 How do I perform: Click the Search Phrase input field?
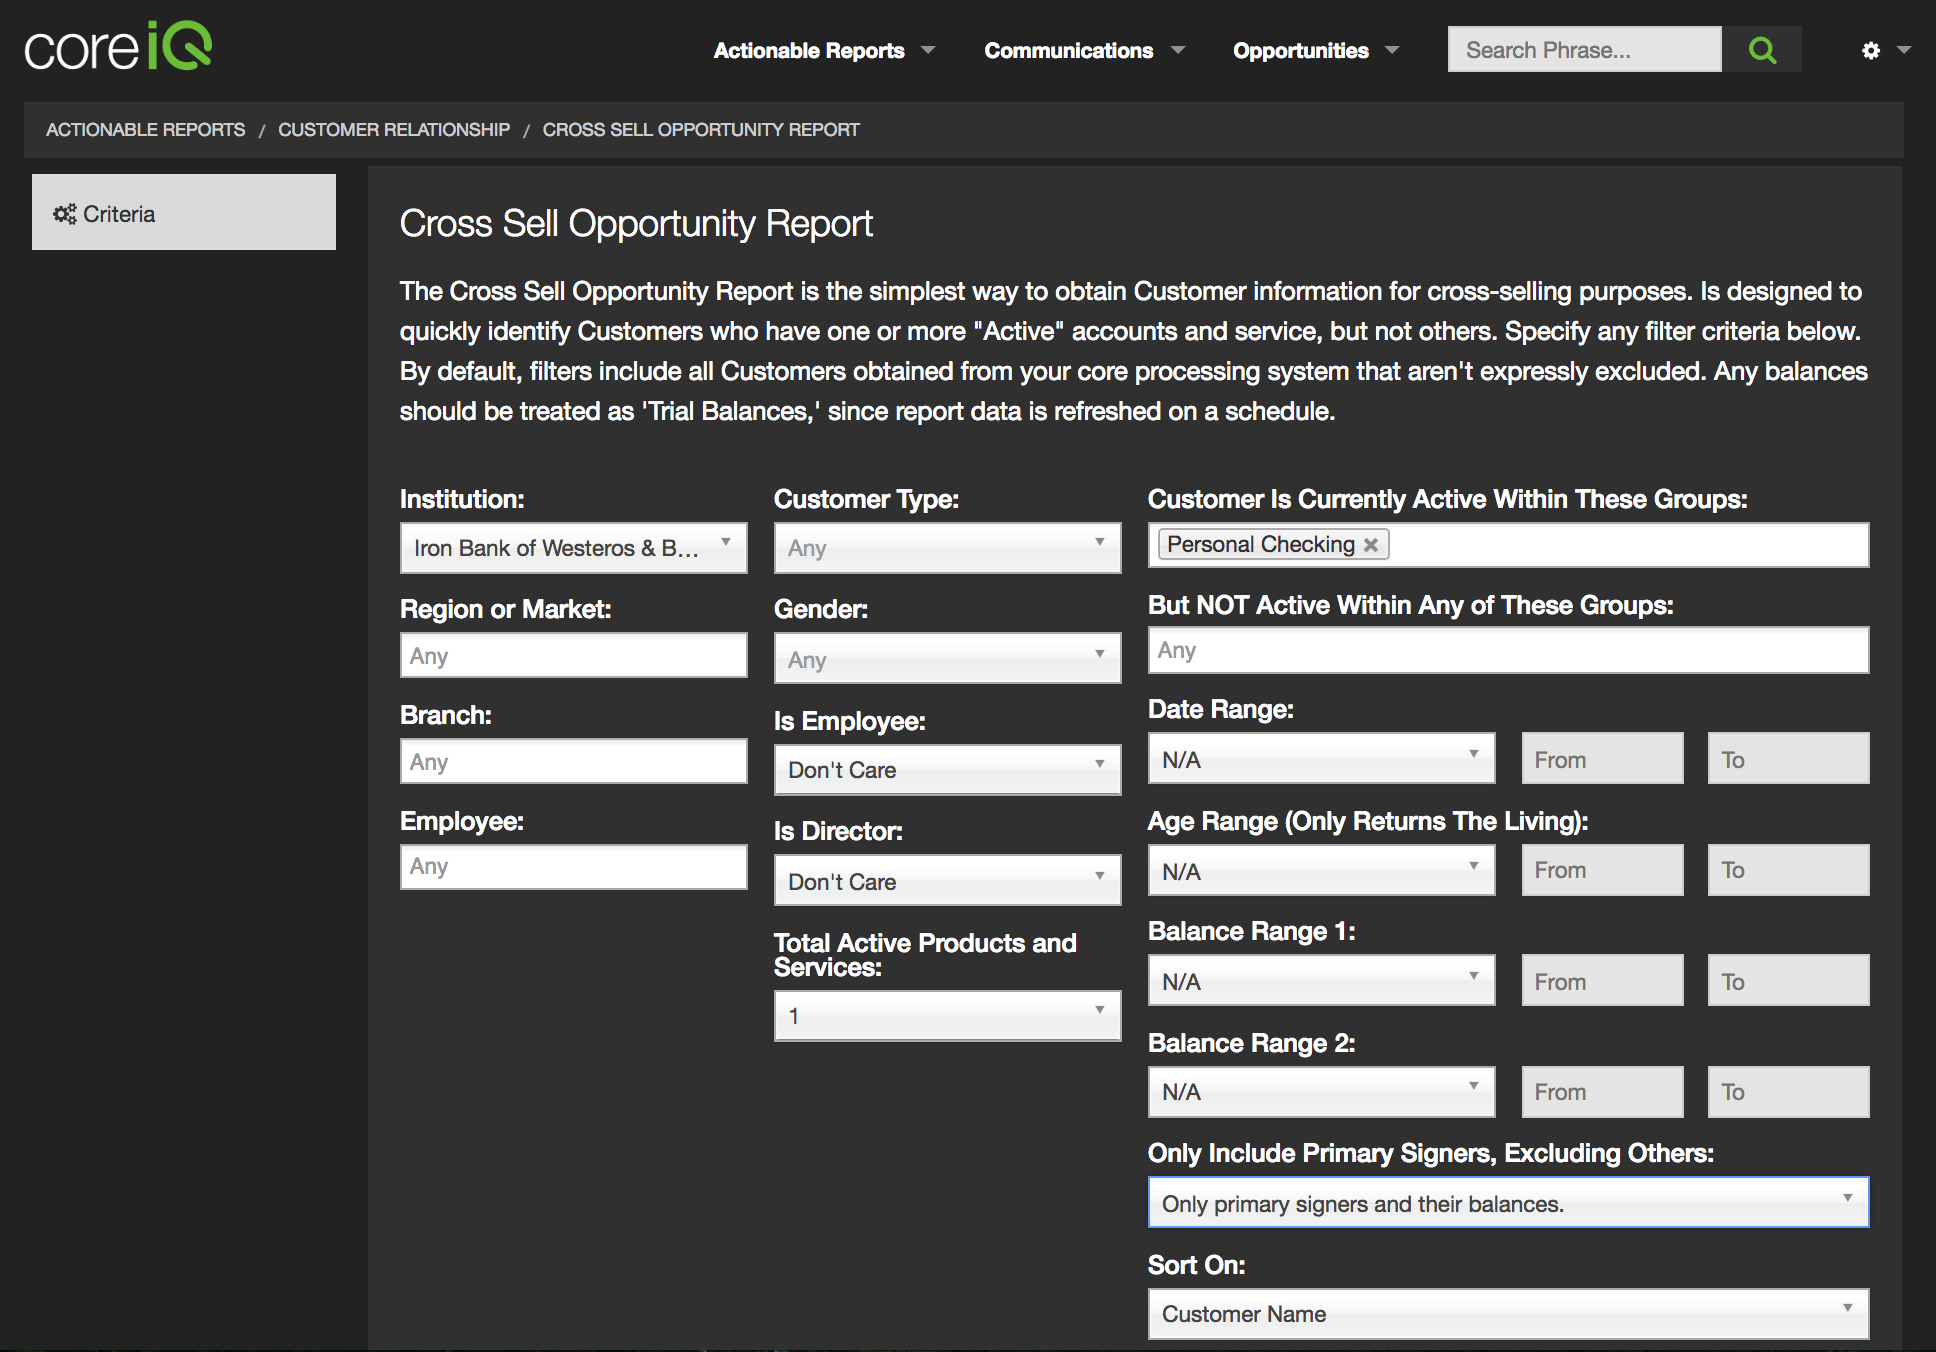coord(1584,50)
